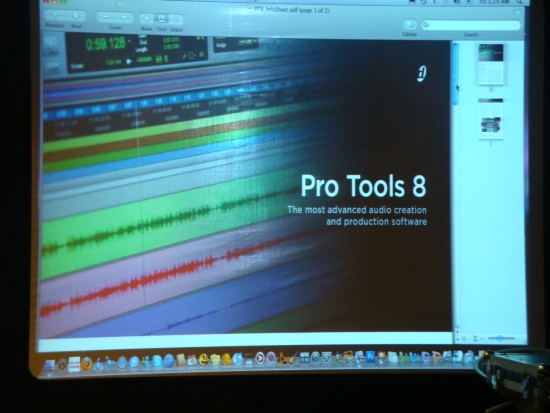Image resolution: width=550 pixels, height=413 pixels.
Task: Open the MSN Messenger icon in dock
Action: click(147, 362)
